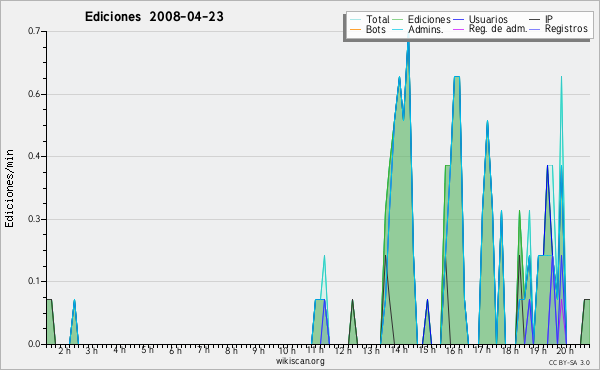Select the 'Bots' legend label
Image resolution: width=600 pixels, height=370 pixels.
[x=376, y=29]
